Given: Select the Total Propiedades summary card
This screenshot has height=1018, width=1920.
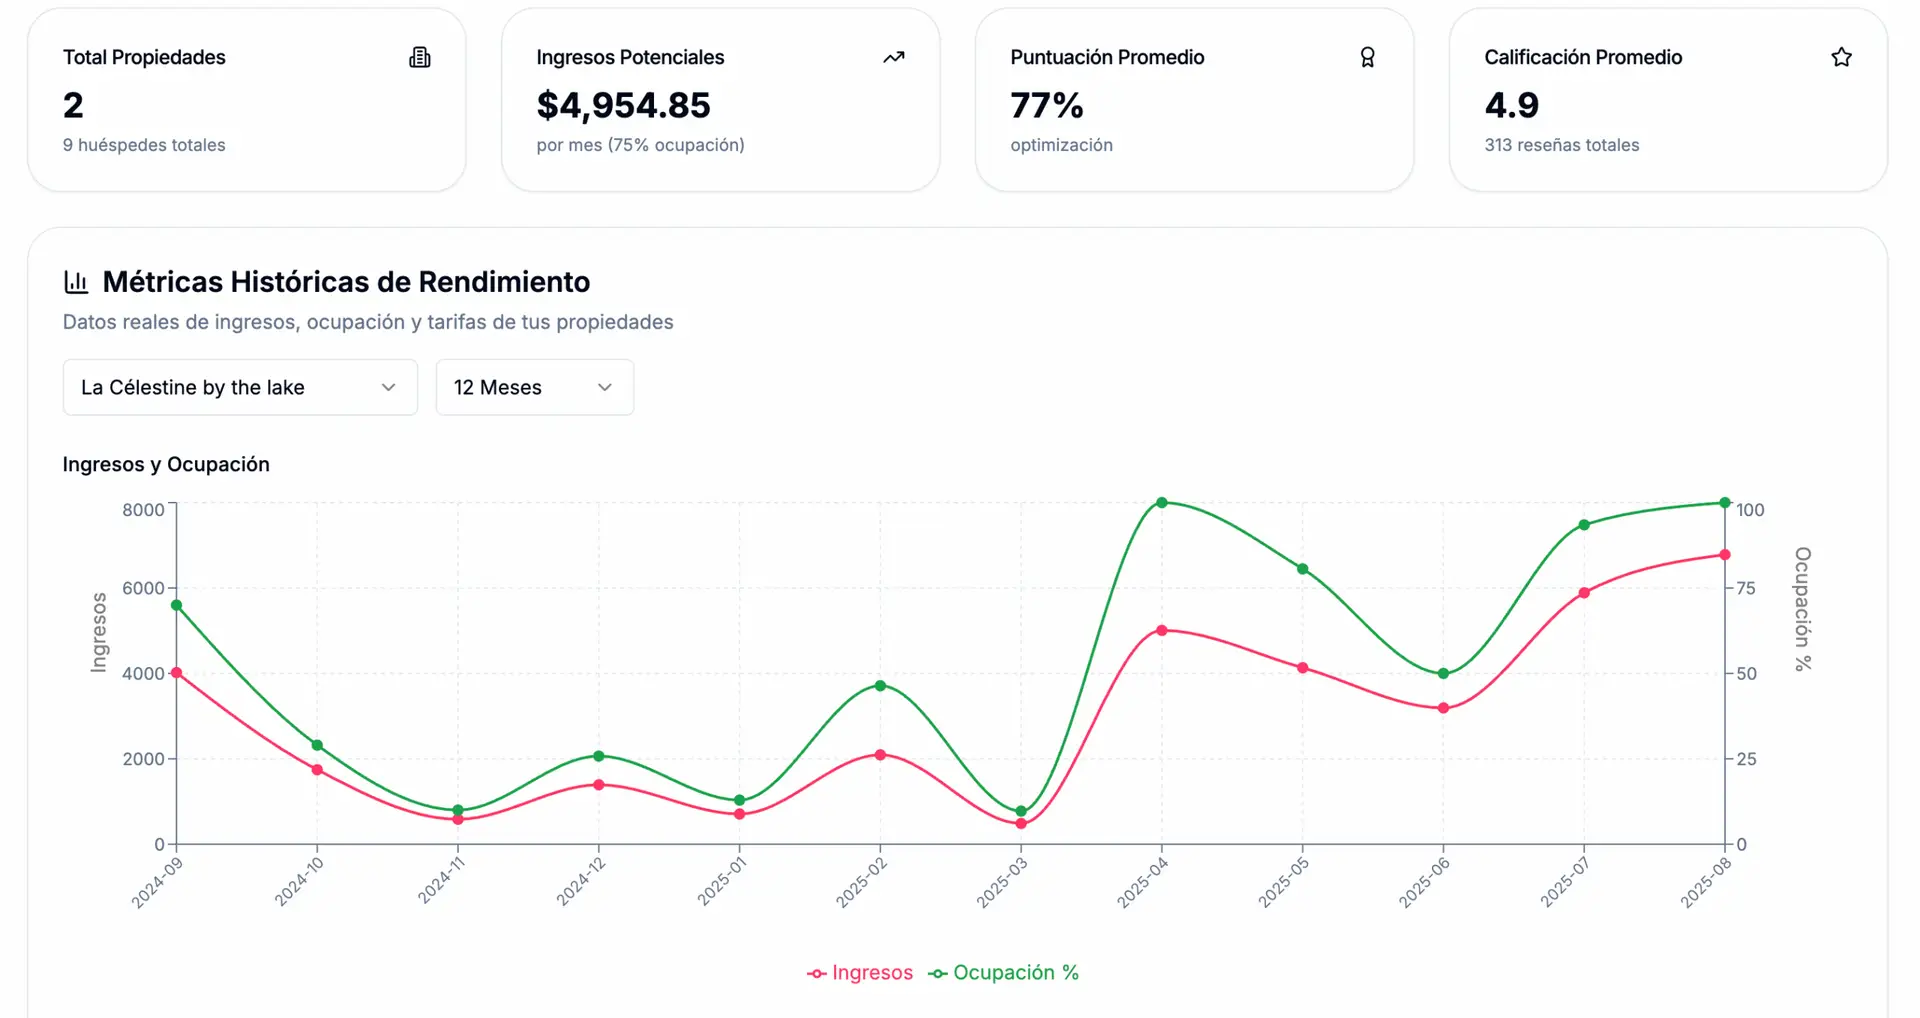Looking at the screenshot, I should 246,100.
